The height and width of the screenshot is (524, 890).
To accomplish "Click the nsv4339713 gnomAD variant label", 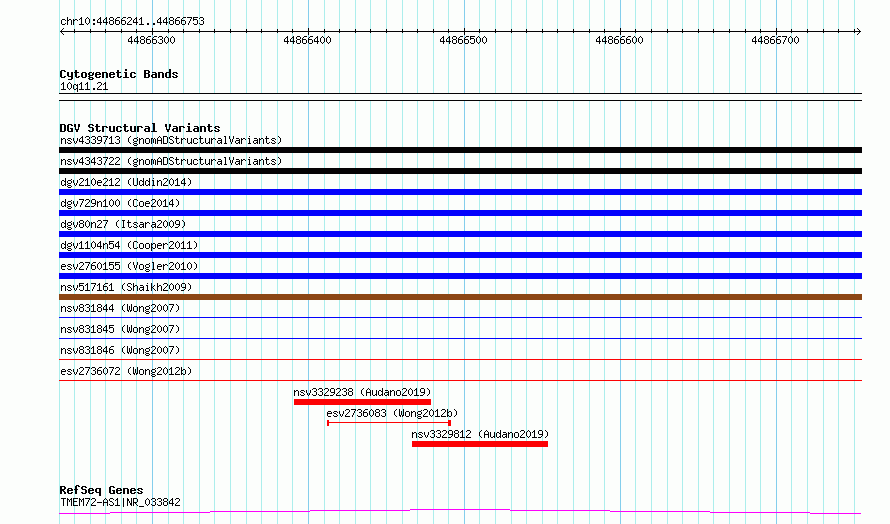I will click(171, 140).
